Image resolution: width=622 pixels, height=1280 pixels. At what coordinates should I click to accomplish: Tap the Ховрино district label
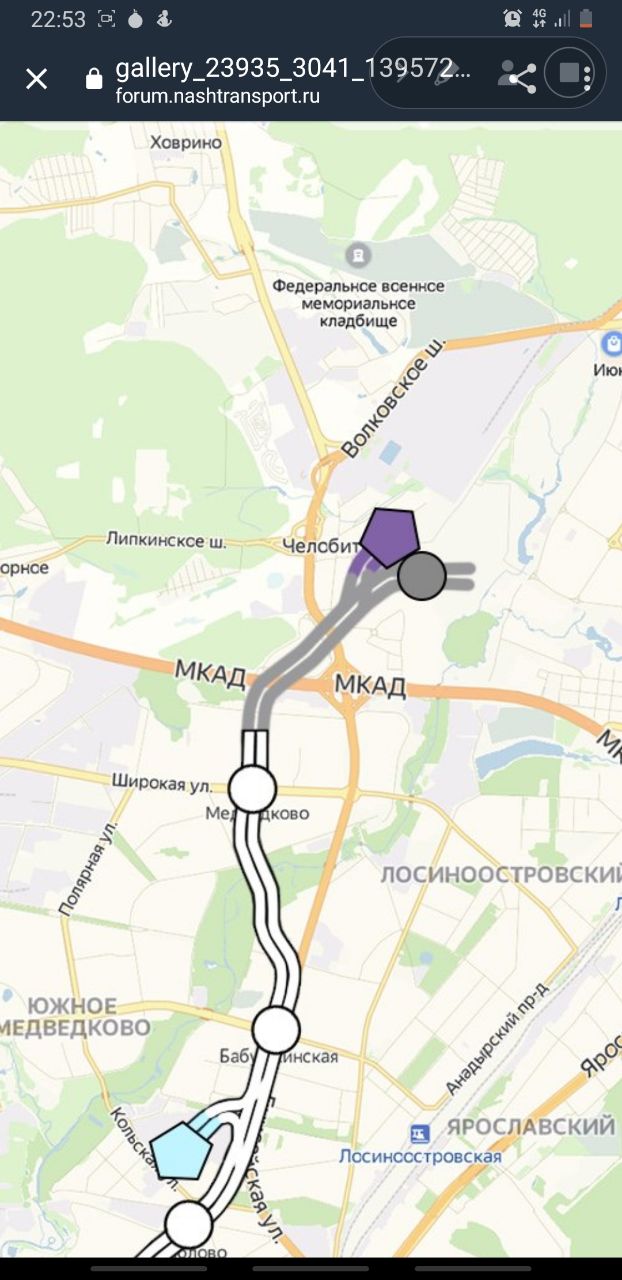(186, 143)
